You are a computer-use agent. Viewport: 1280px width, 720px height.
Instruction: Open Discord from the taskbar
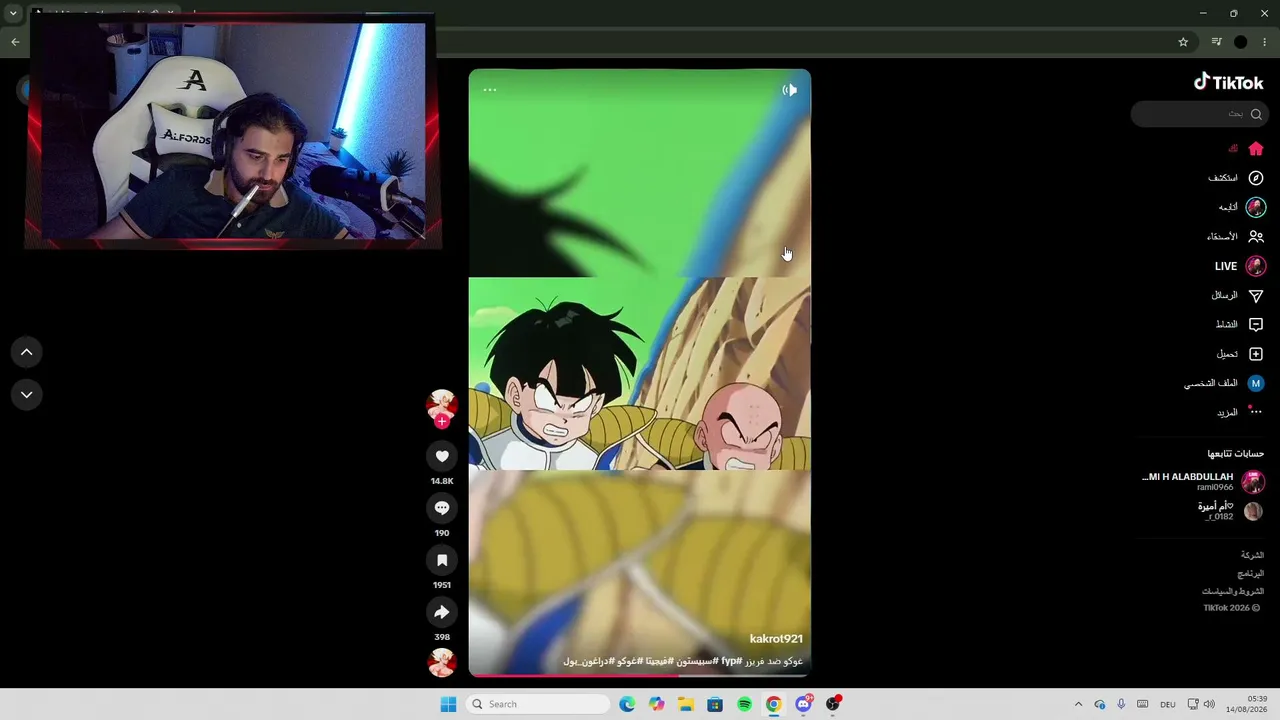click(803, 704)
